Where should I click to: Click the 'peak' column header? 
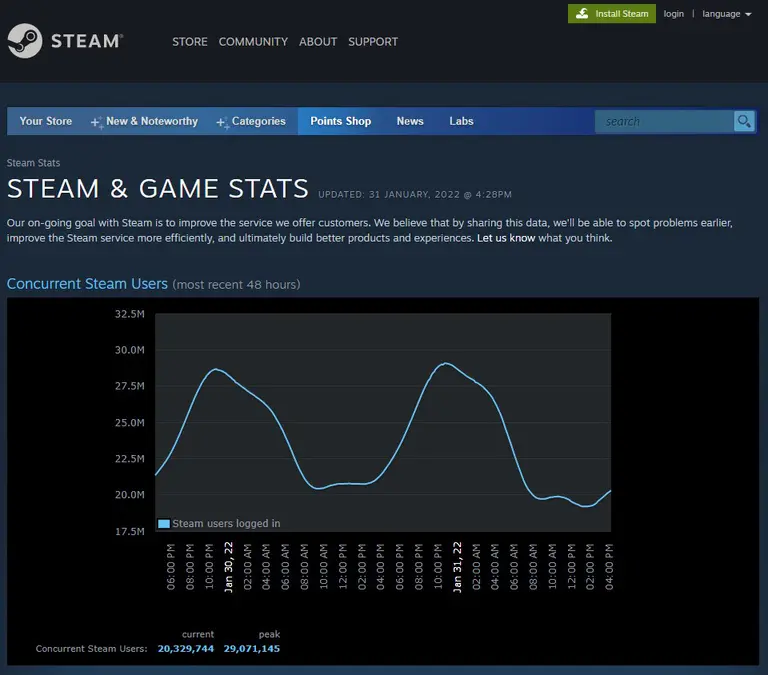tap(269, 634)
